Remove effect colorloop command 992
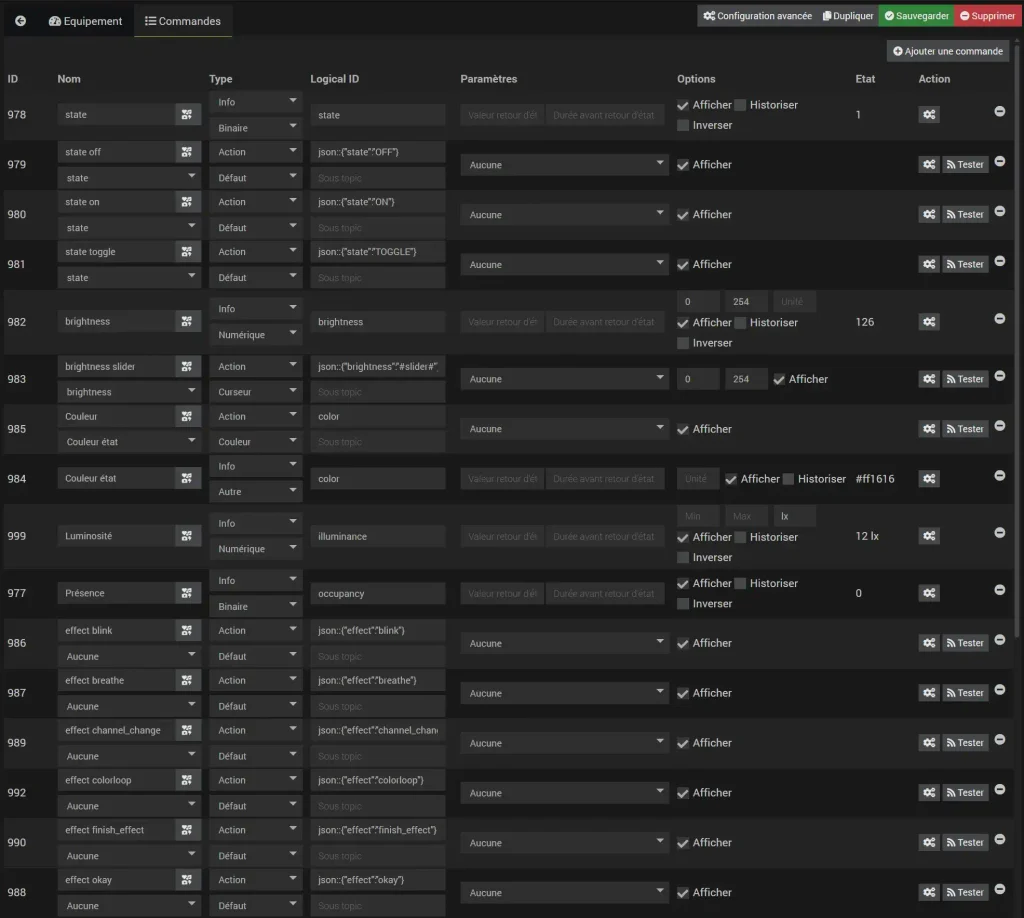This screenshot has height=918, width=1024. point(999,789)
